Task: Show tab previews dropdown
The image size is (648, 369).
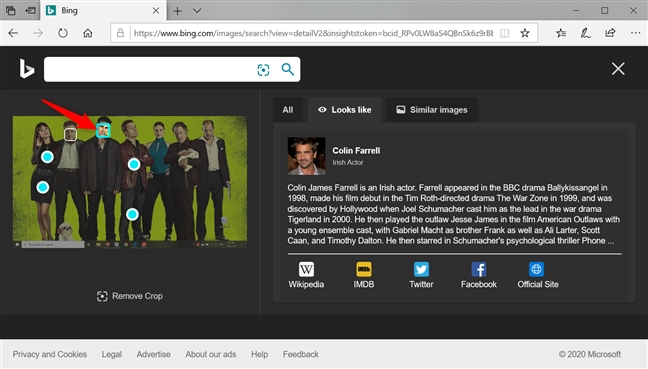Action: click(197, 11)
